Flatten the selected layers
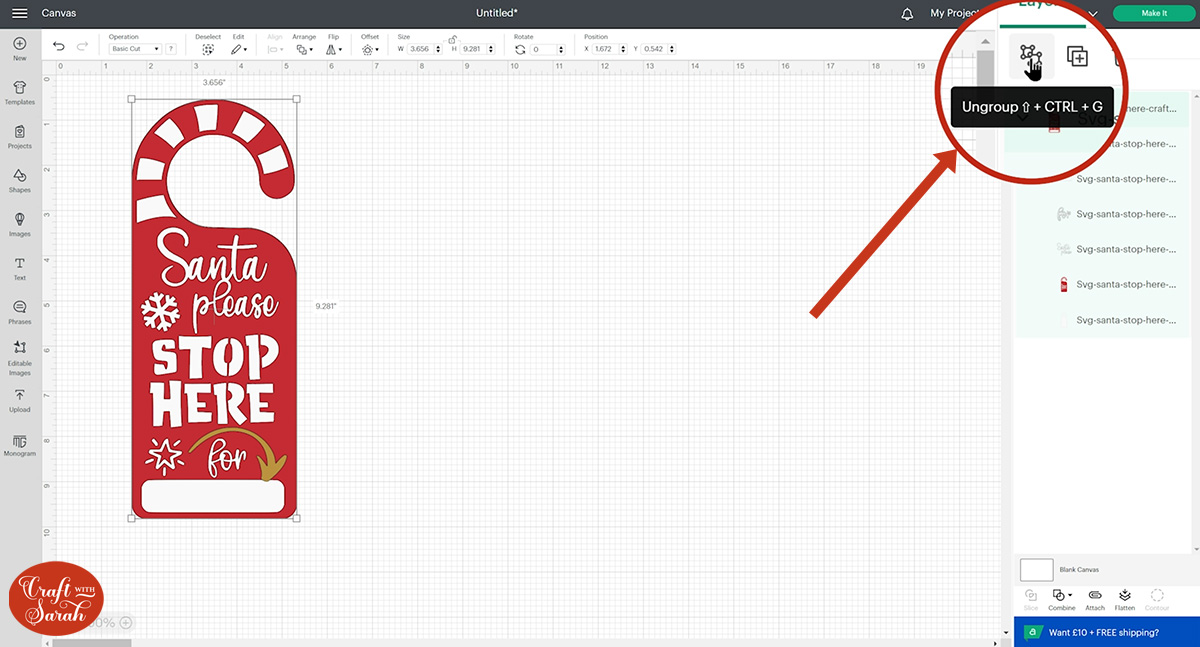The height and width of the screenshot is (647, 1200). 1125,599
